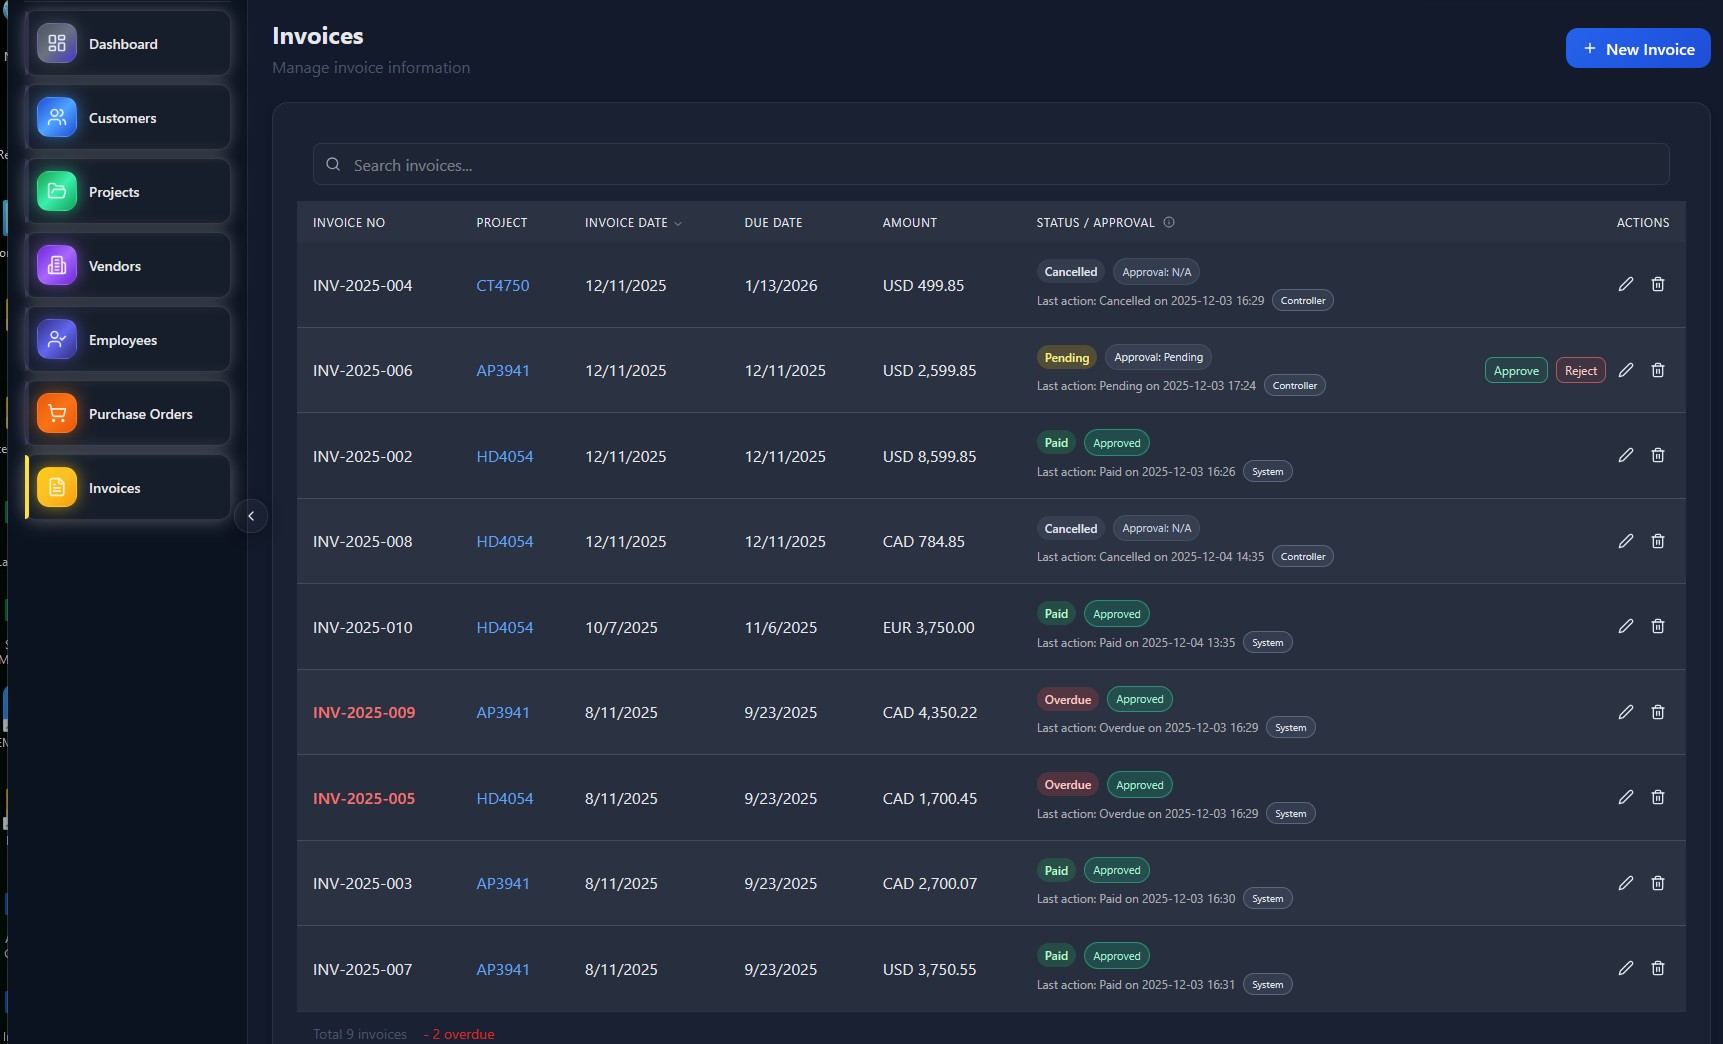Click the edit pencil for INV-2025-004
This screenshot has height=1044, width=1723.
(1625, 285)
